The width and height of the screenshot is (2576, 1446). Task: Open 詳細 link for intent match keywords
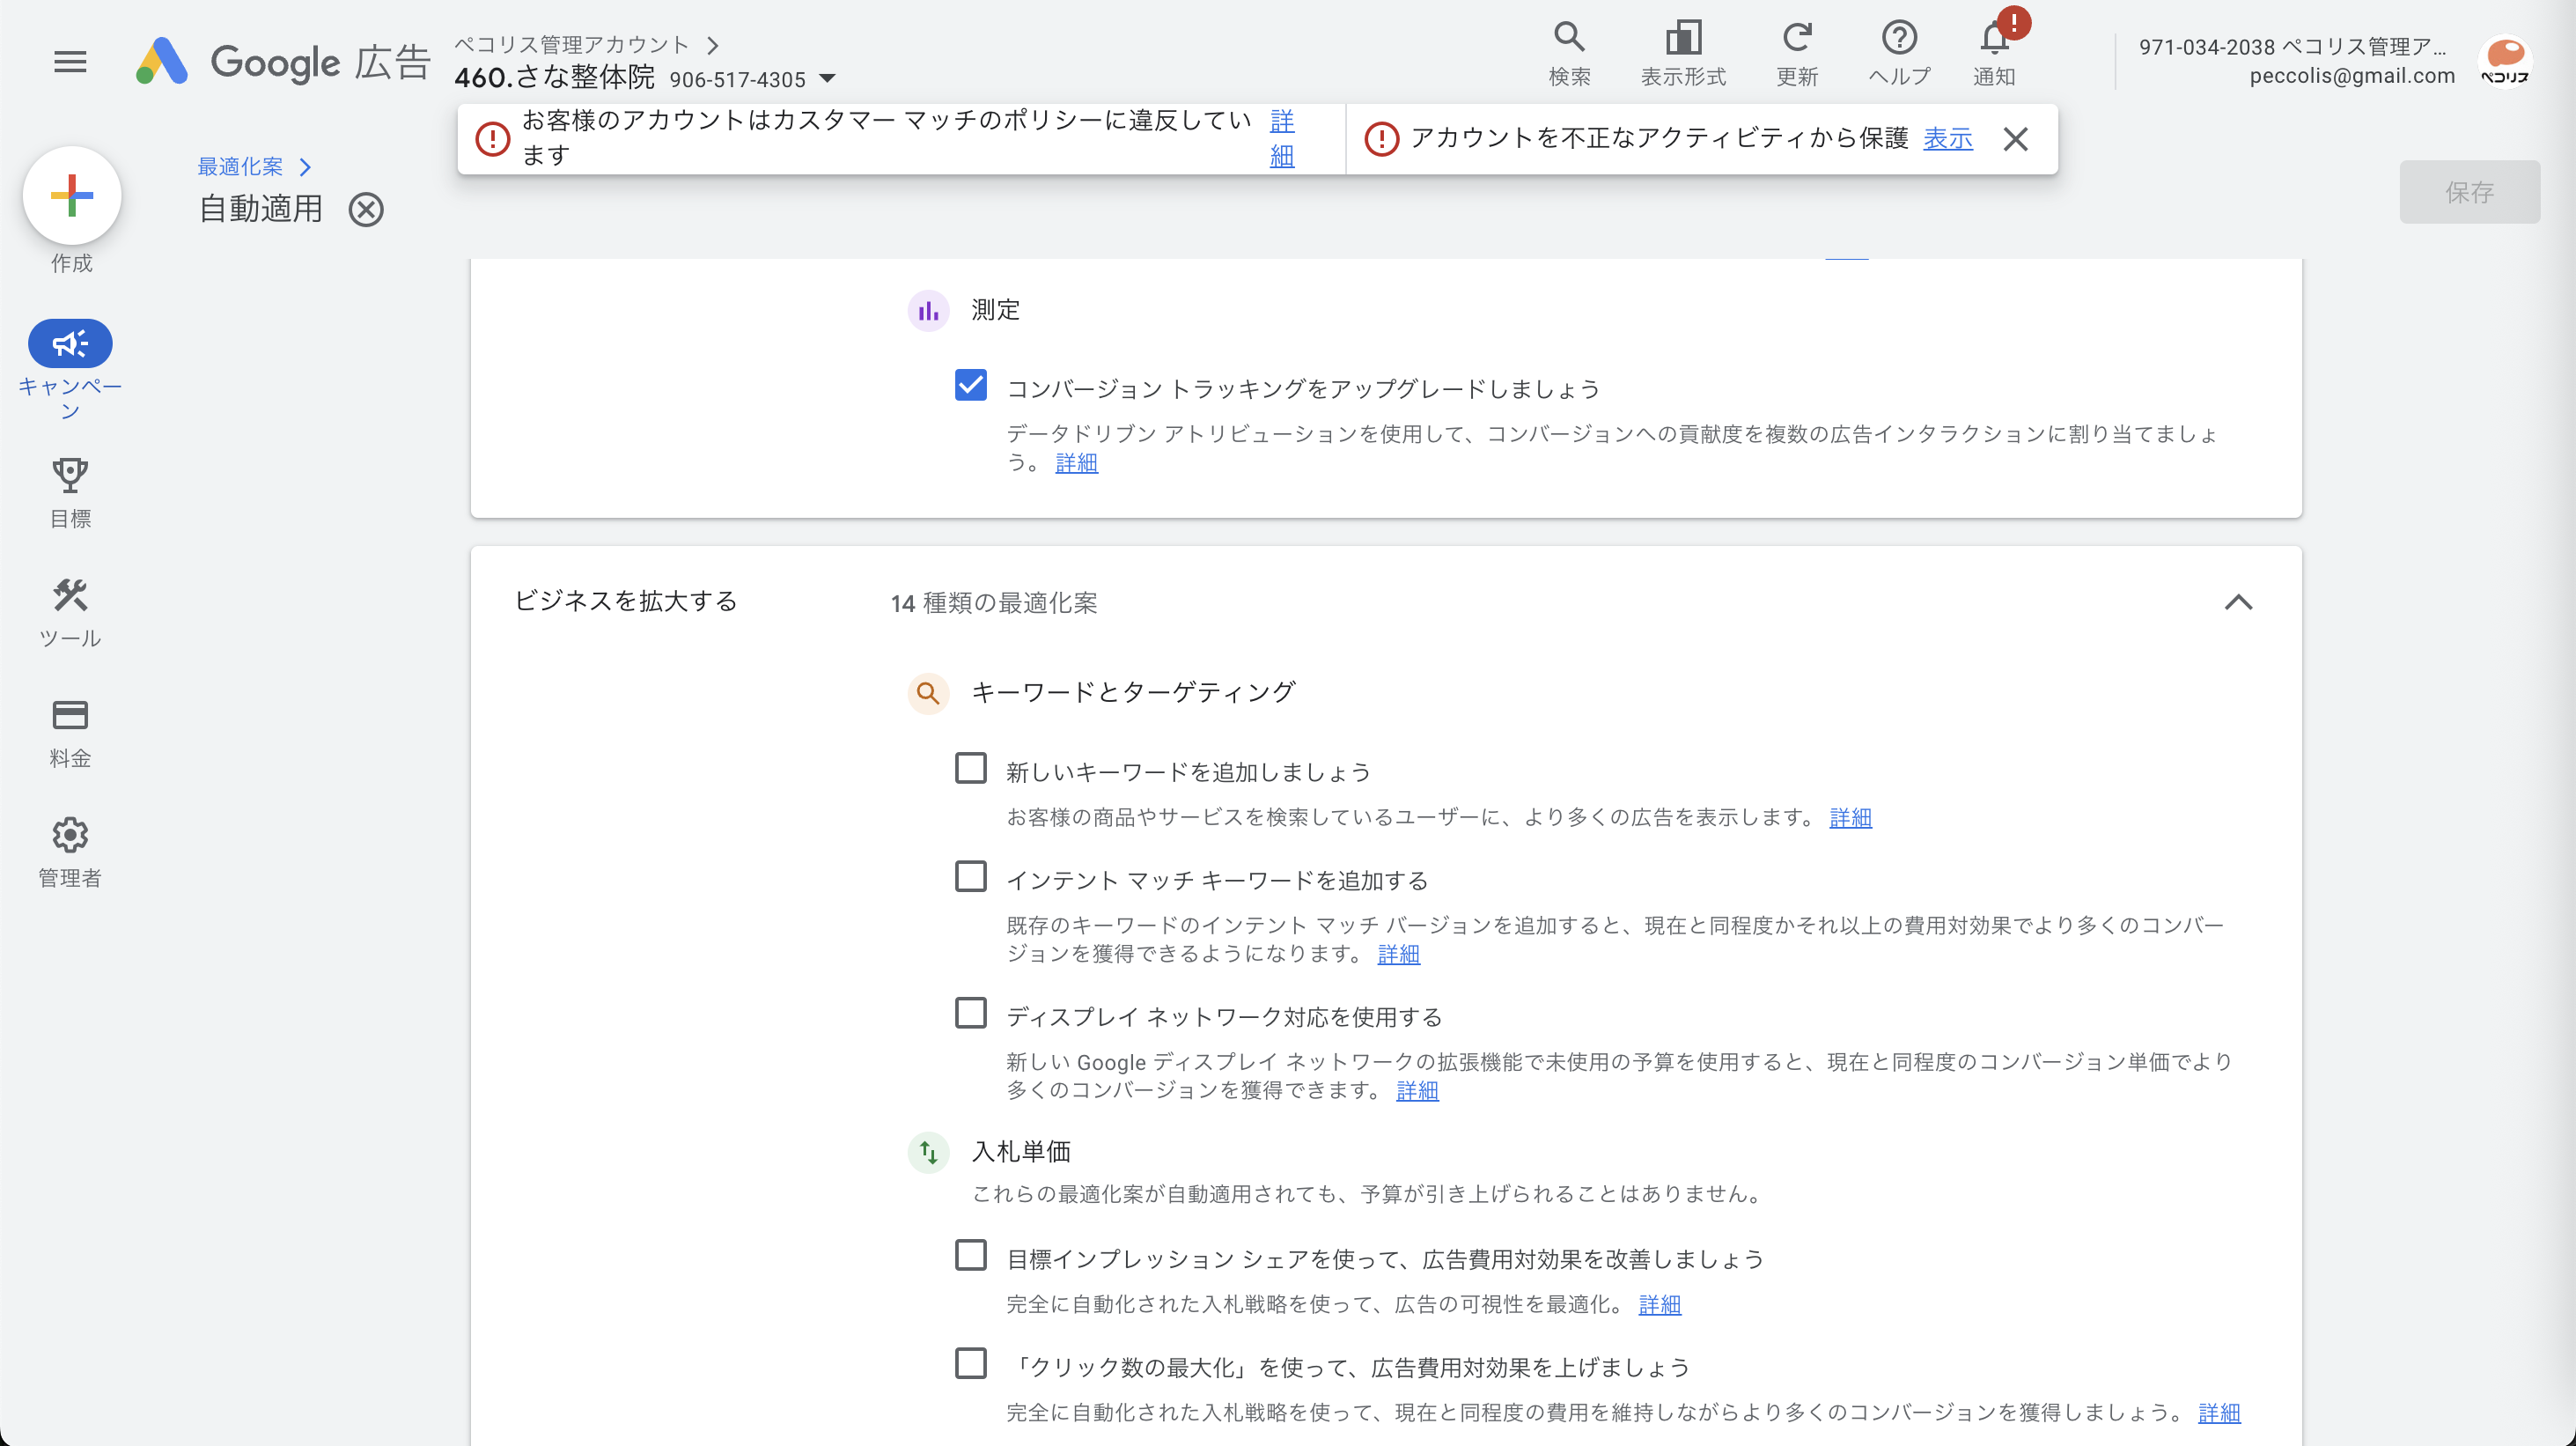tap(1398, 955)
